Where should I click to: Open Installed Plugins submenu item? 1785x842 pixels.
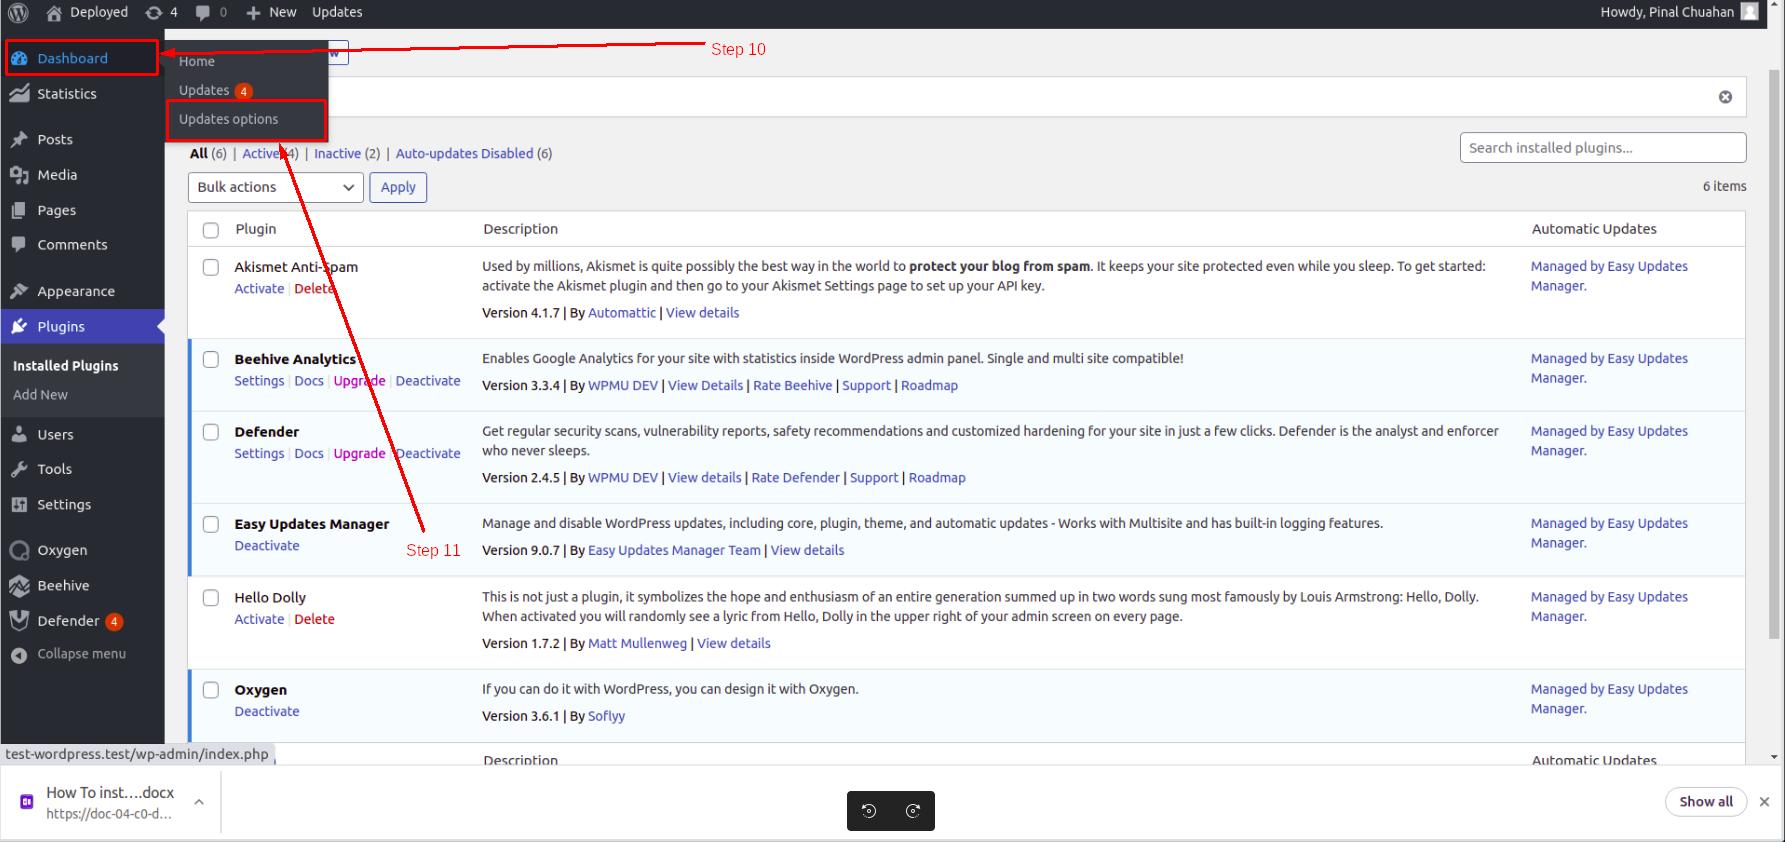tap(66, 366)
